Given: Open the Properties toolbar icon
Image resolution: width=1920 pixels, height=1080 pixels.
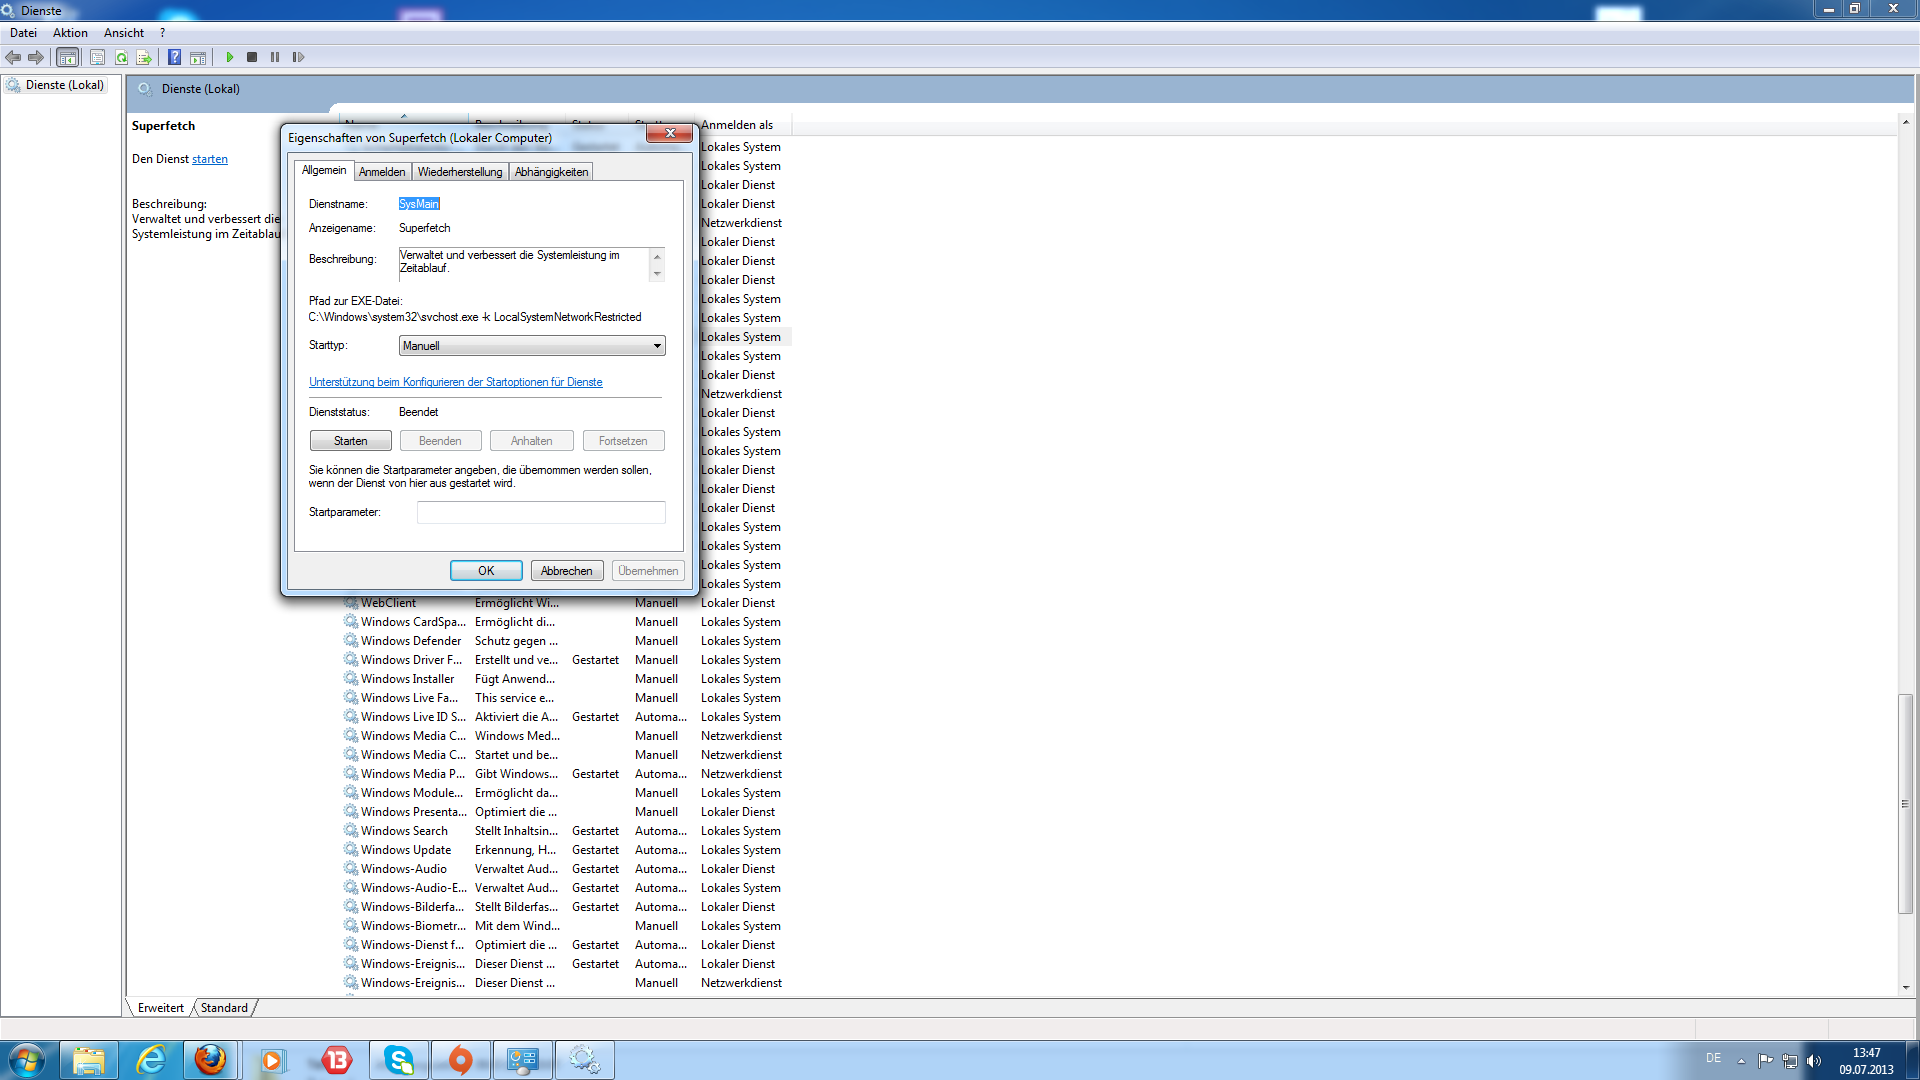Looking at the screenshot, I should pyautogui.click(x=97, y=57).
